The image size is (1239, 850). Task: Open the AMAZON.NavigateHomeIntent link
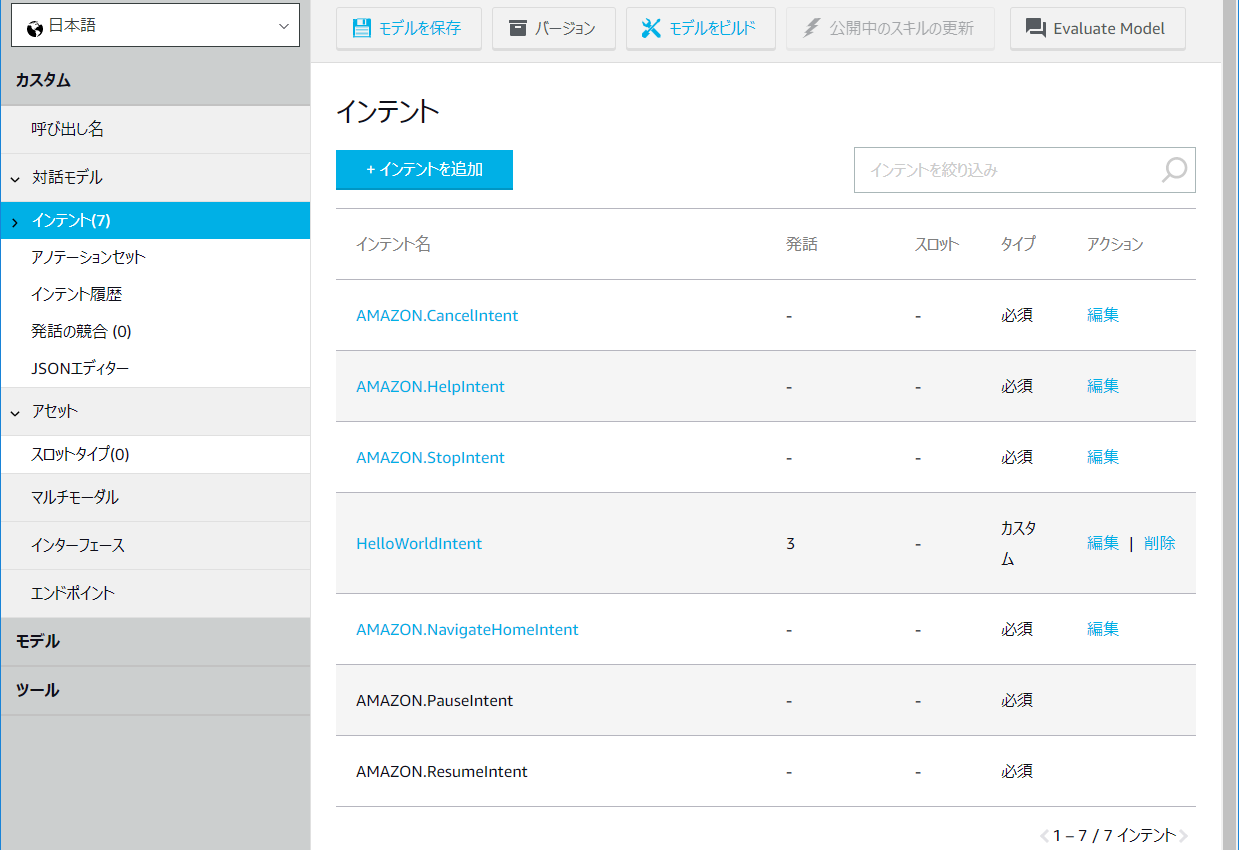click(467, 629)
